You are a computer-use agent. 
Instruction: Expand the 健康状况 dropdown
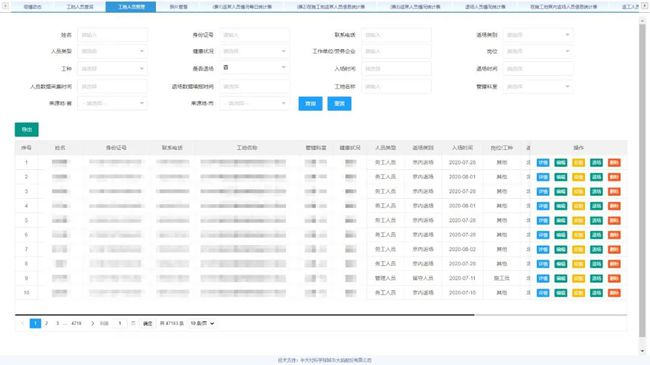(x=254, y=51)
